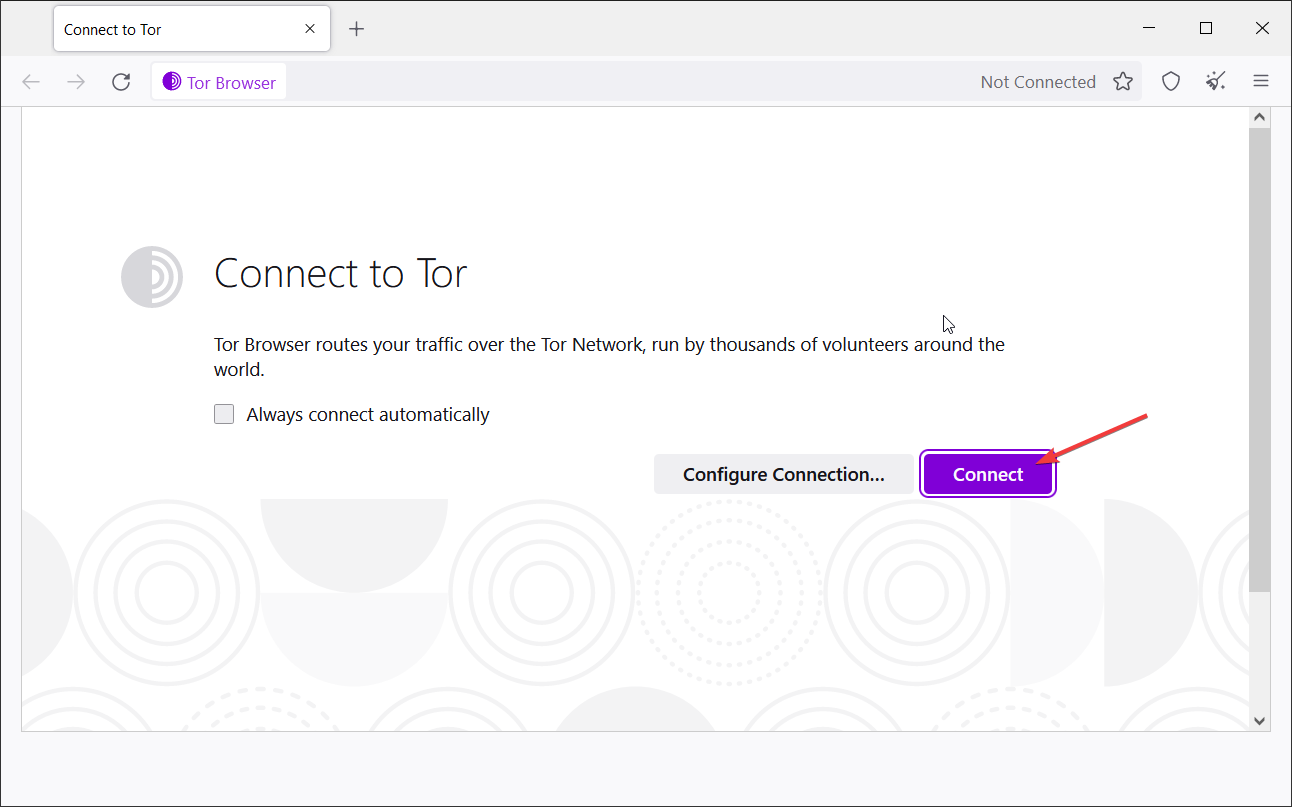Open the security level shield icon
The image size is (1292, 807).
(1171, 82)
